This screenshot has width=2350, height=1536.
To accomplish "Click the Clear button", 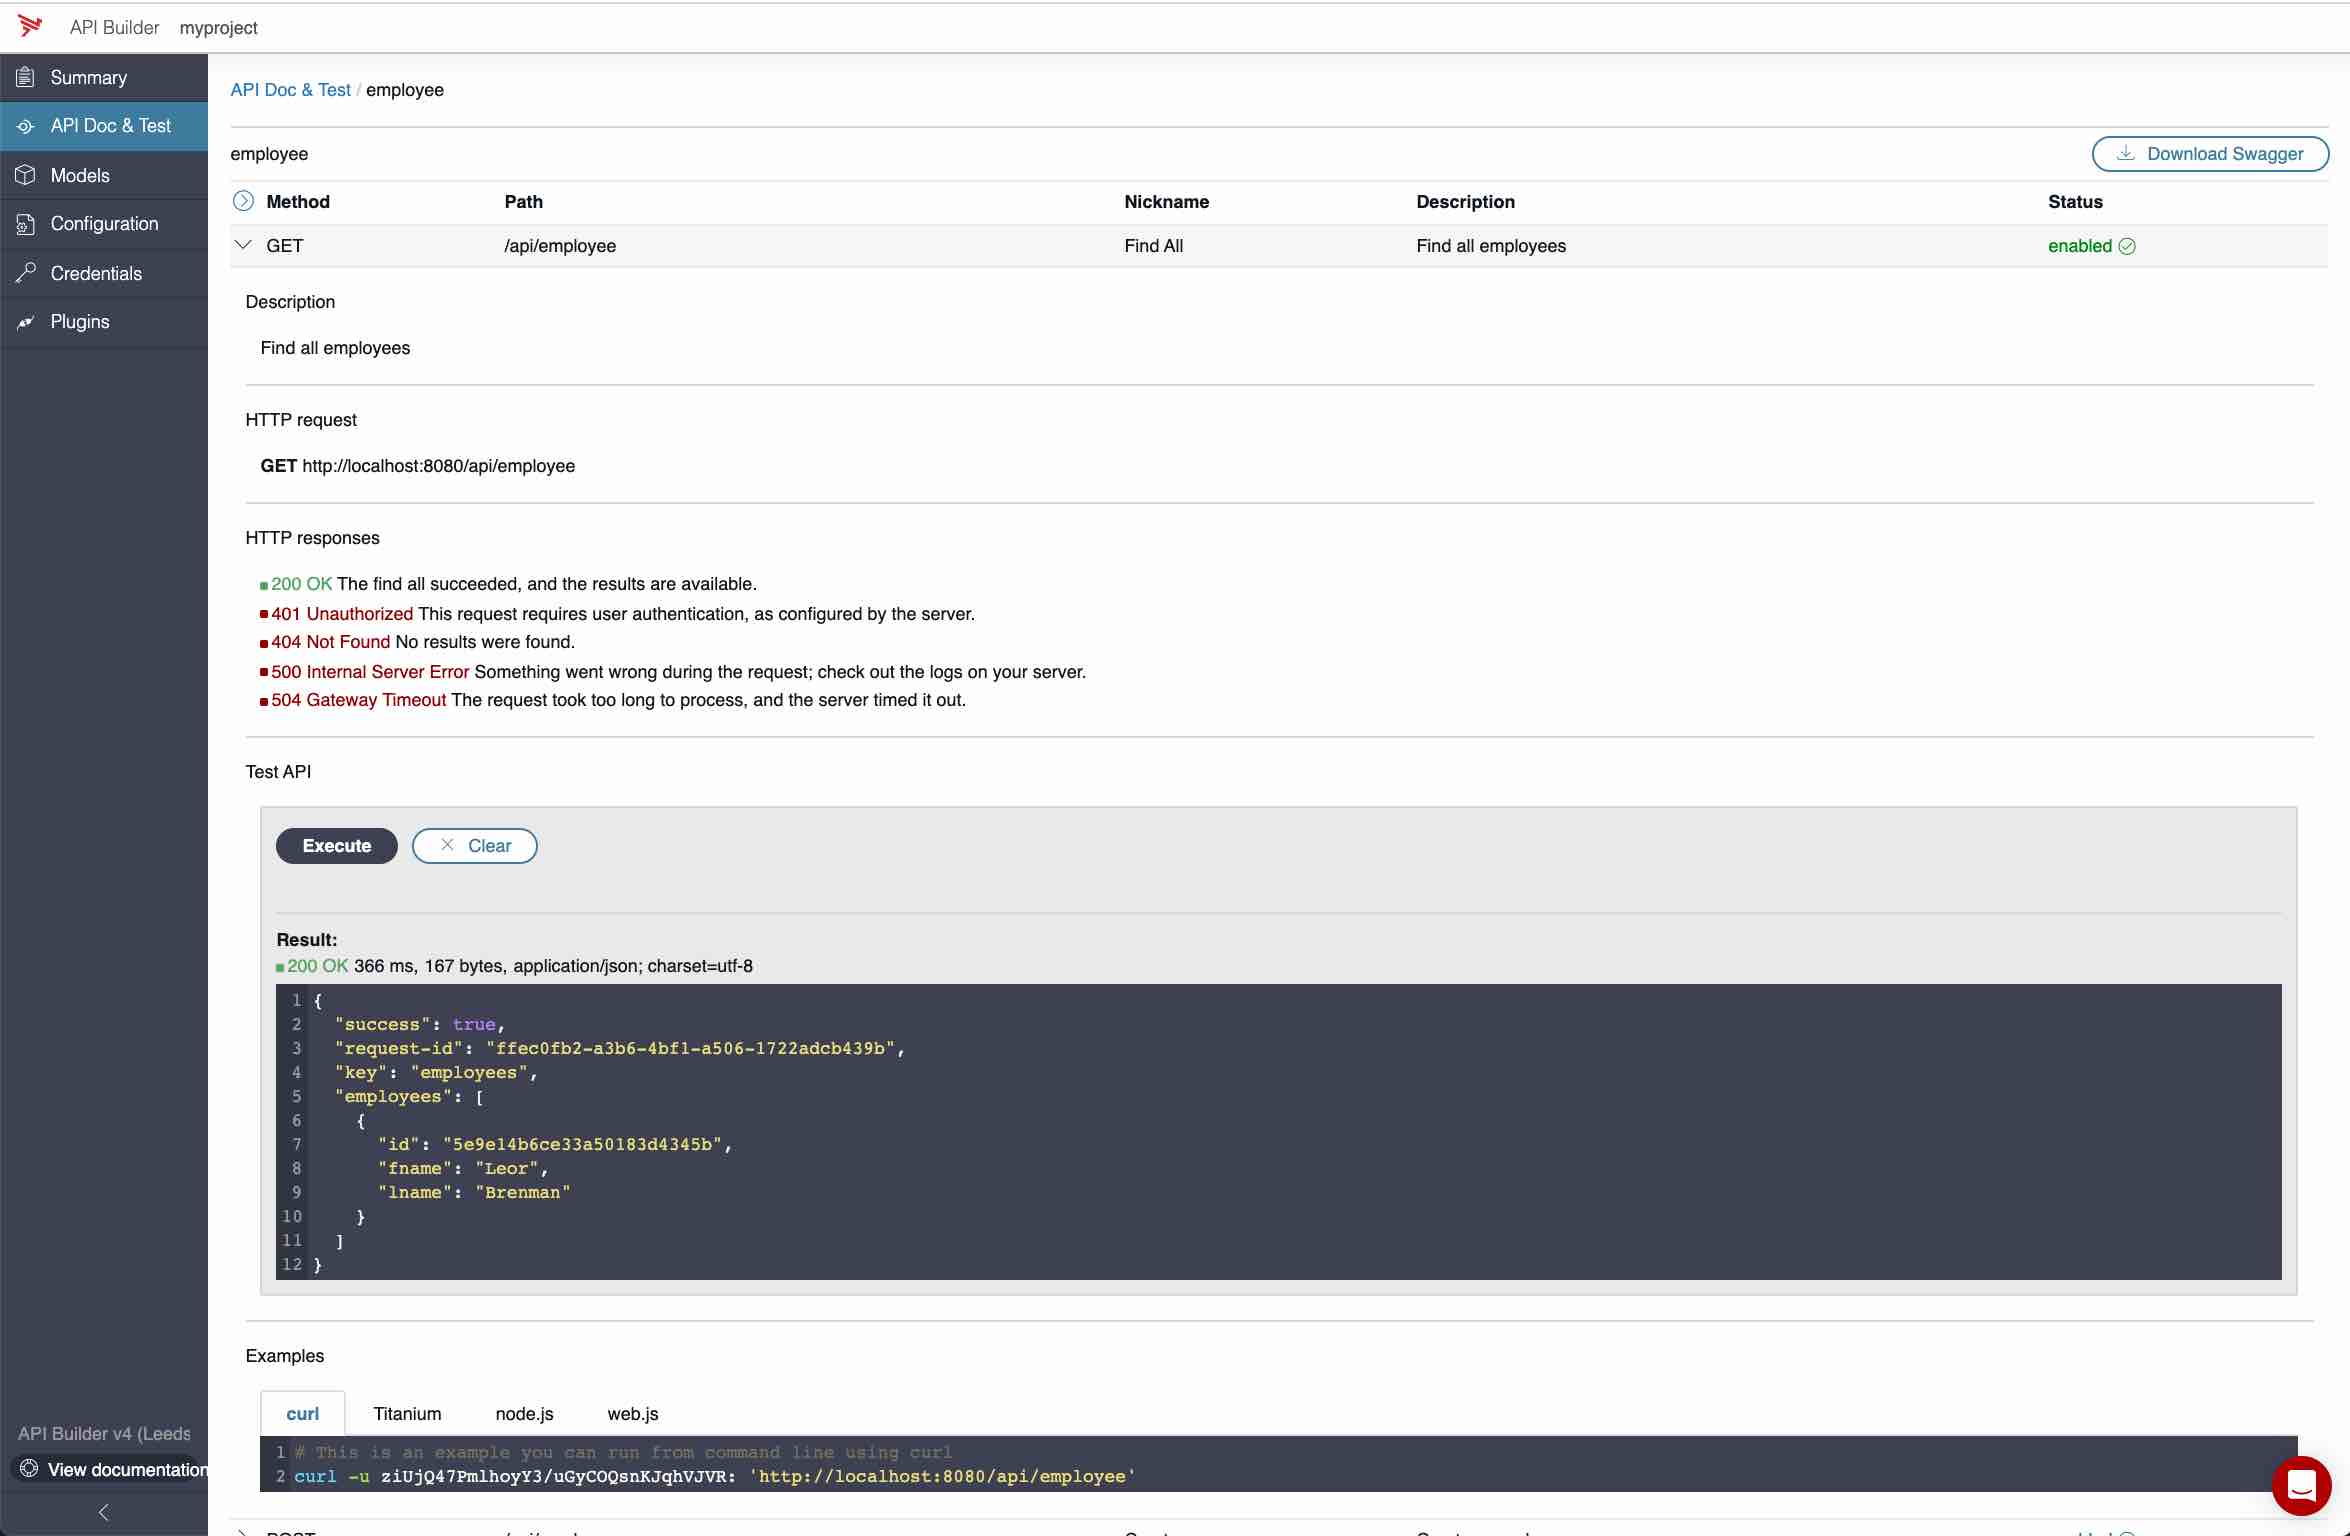I will click(474, 845).
